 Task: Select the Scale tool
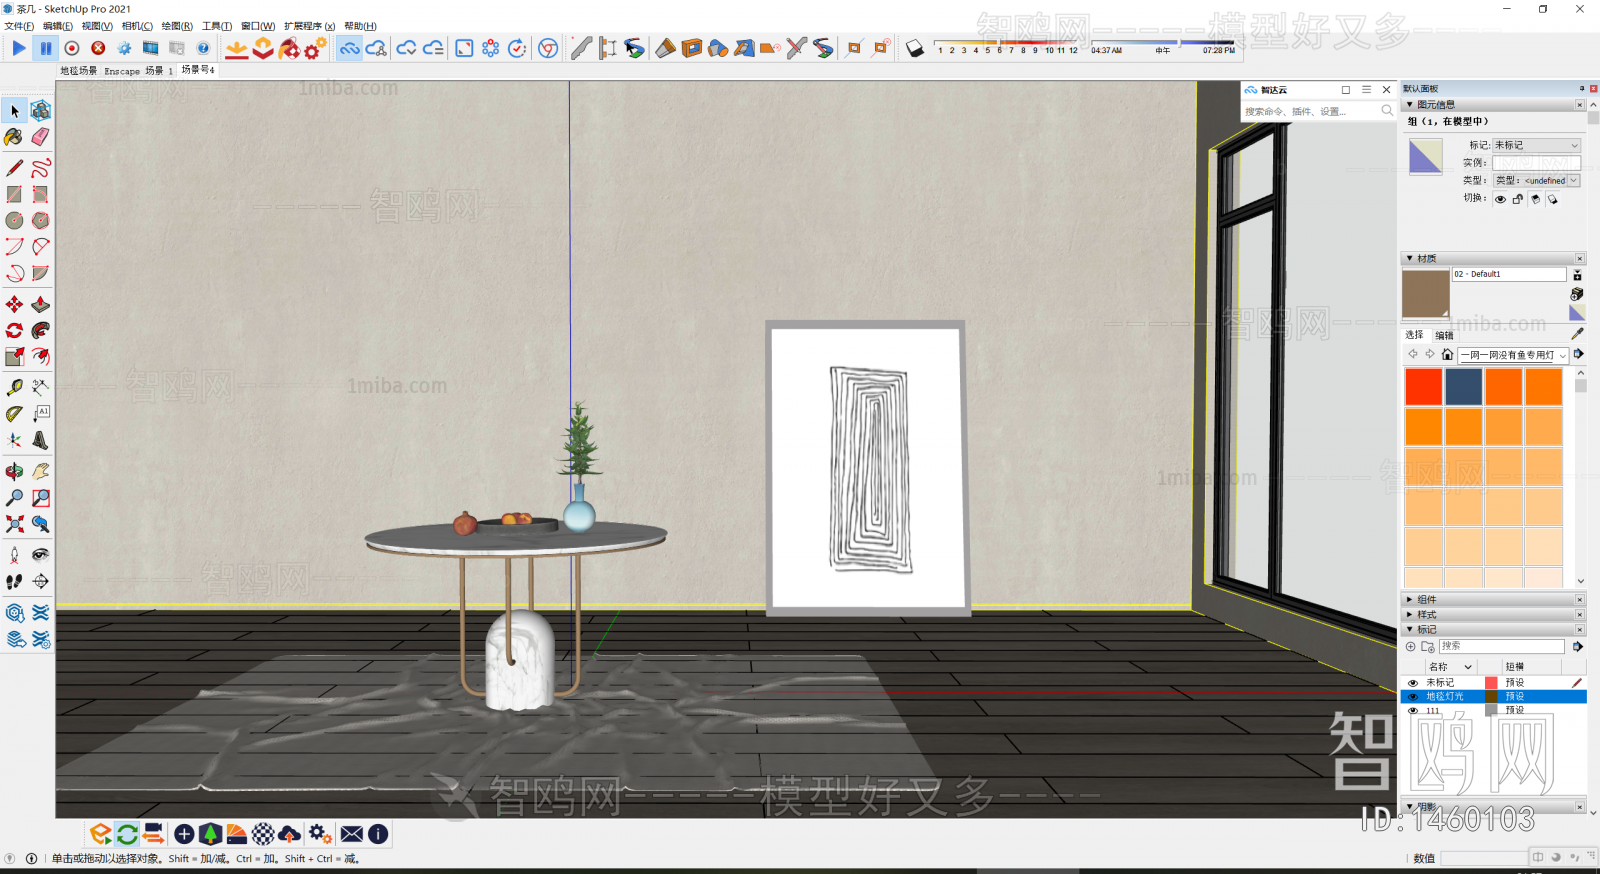click(14, 356)
